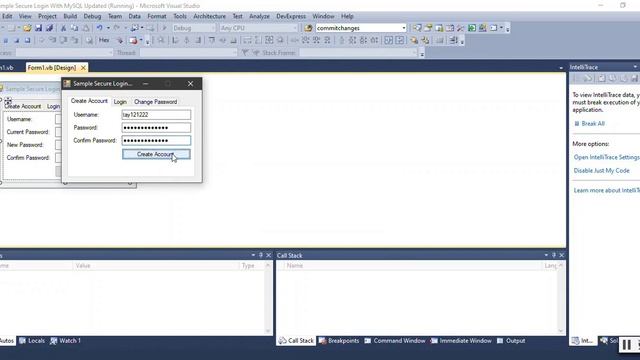This screenshot has width=640, height=360.
Task: Open the IntelliTrace panel options dropdown
Action: (x=635, y=67)
